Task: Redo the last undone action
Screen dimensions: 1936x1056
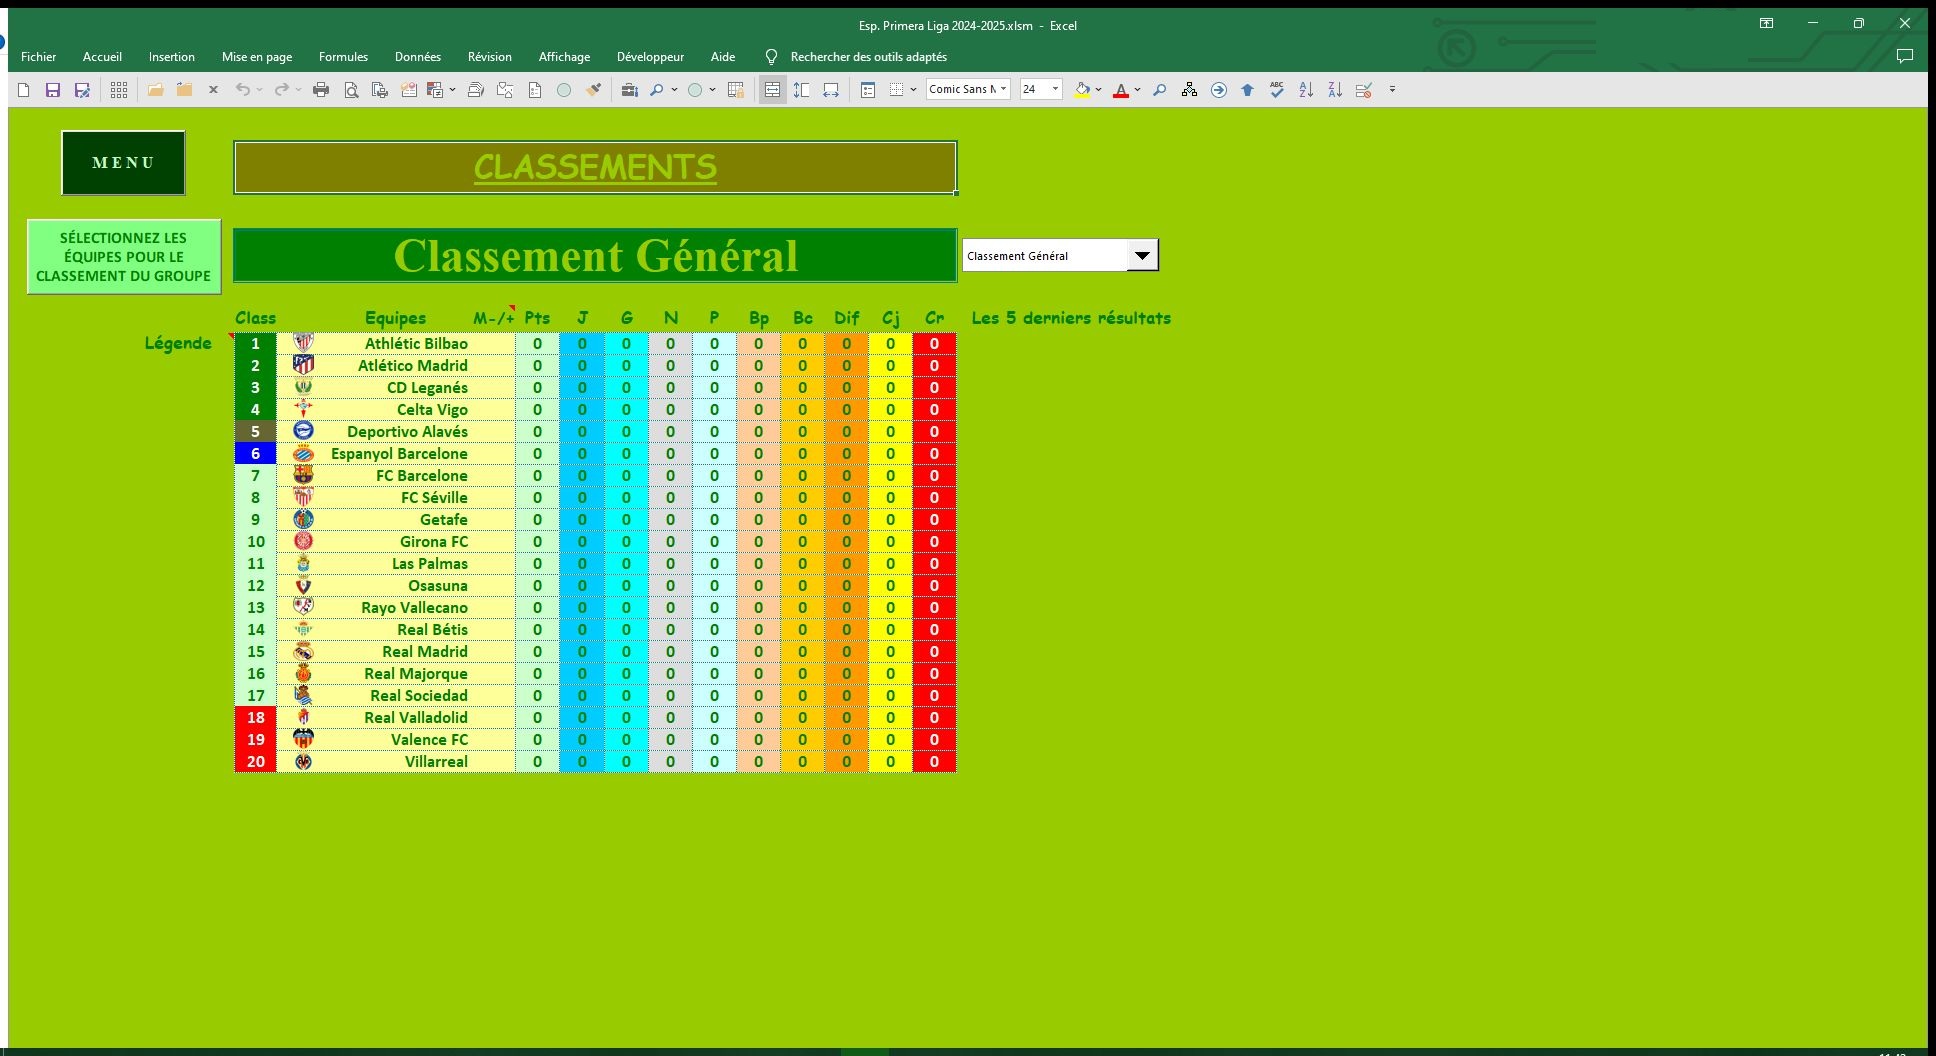Action: (281, 90)
